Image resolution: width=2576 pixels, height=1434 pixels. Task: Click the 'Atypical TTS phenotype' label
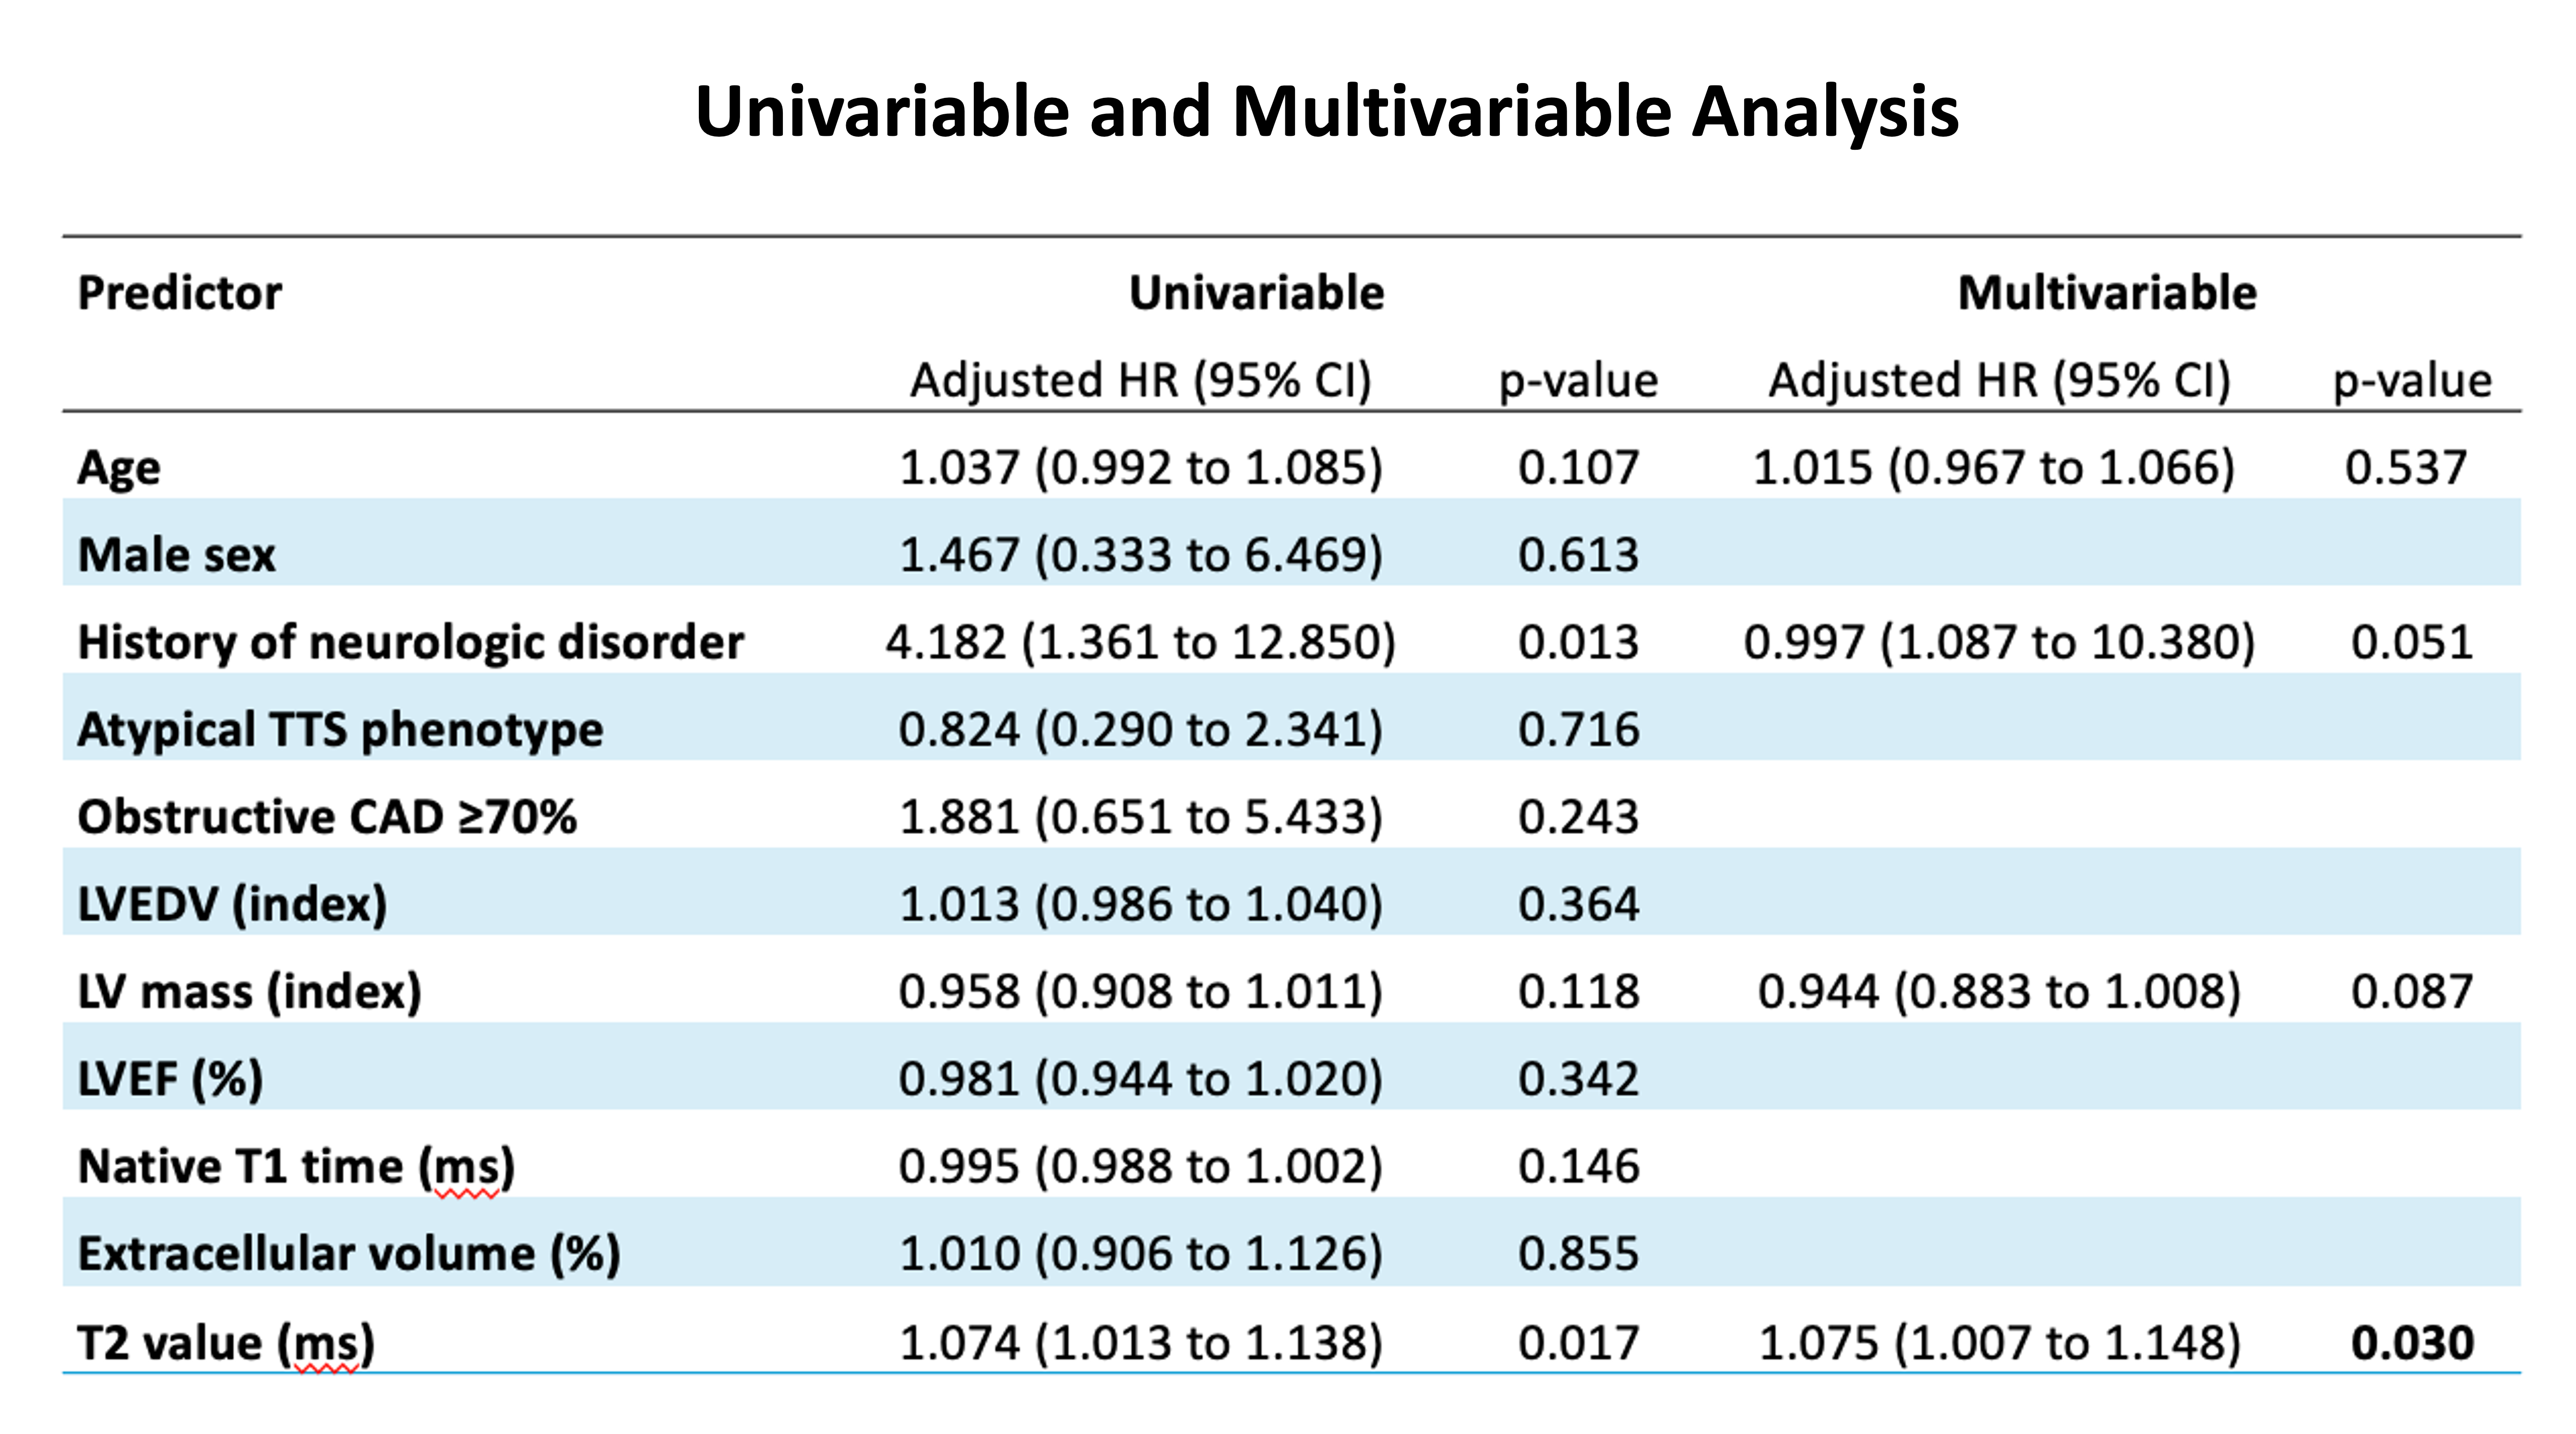(340, 730)
